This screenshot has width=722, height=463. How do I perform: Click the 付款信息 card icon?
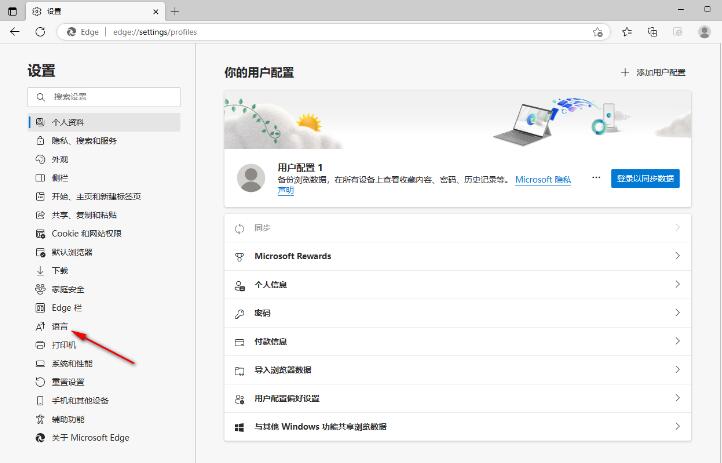239,342
